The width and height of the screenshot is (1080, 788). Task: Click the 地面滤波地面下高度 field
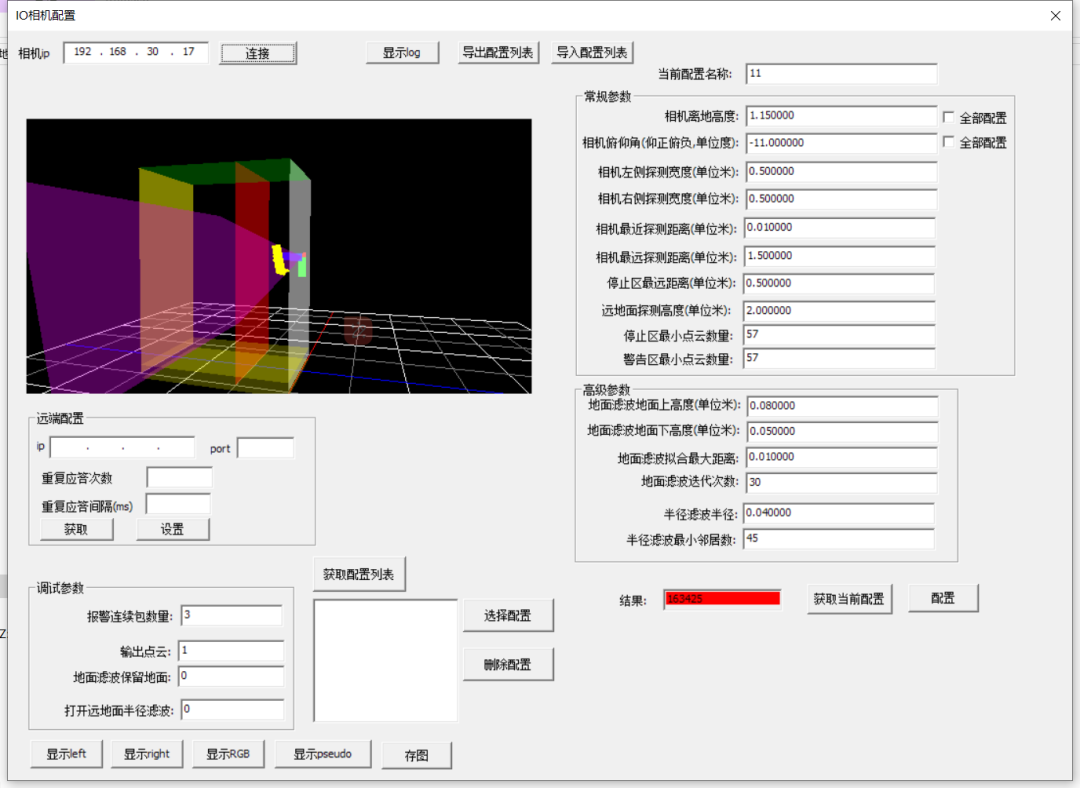[x=842, y=431]
